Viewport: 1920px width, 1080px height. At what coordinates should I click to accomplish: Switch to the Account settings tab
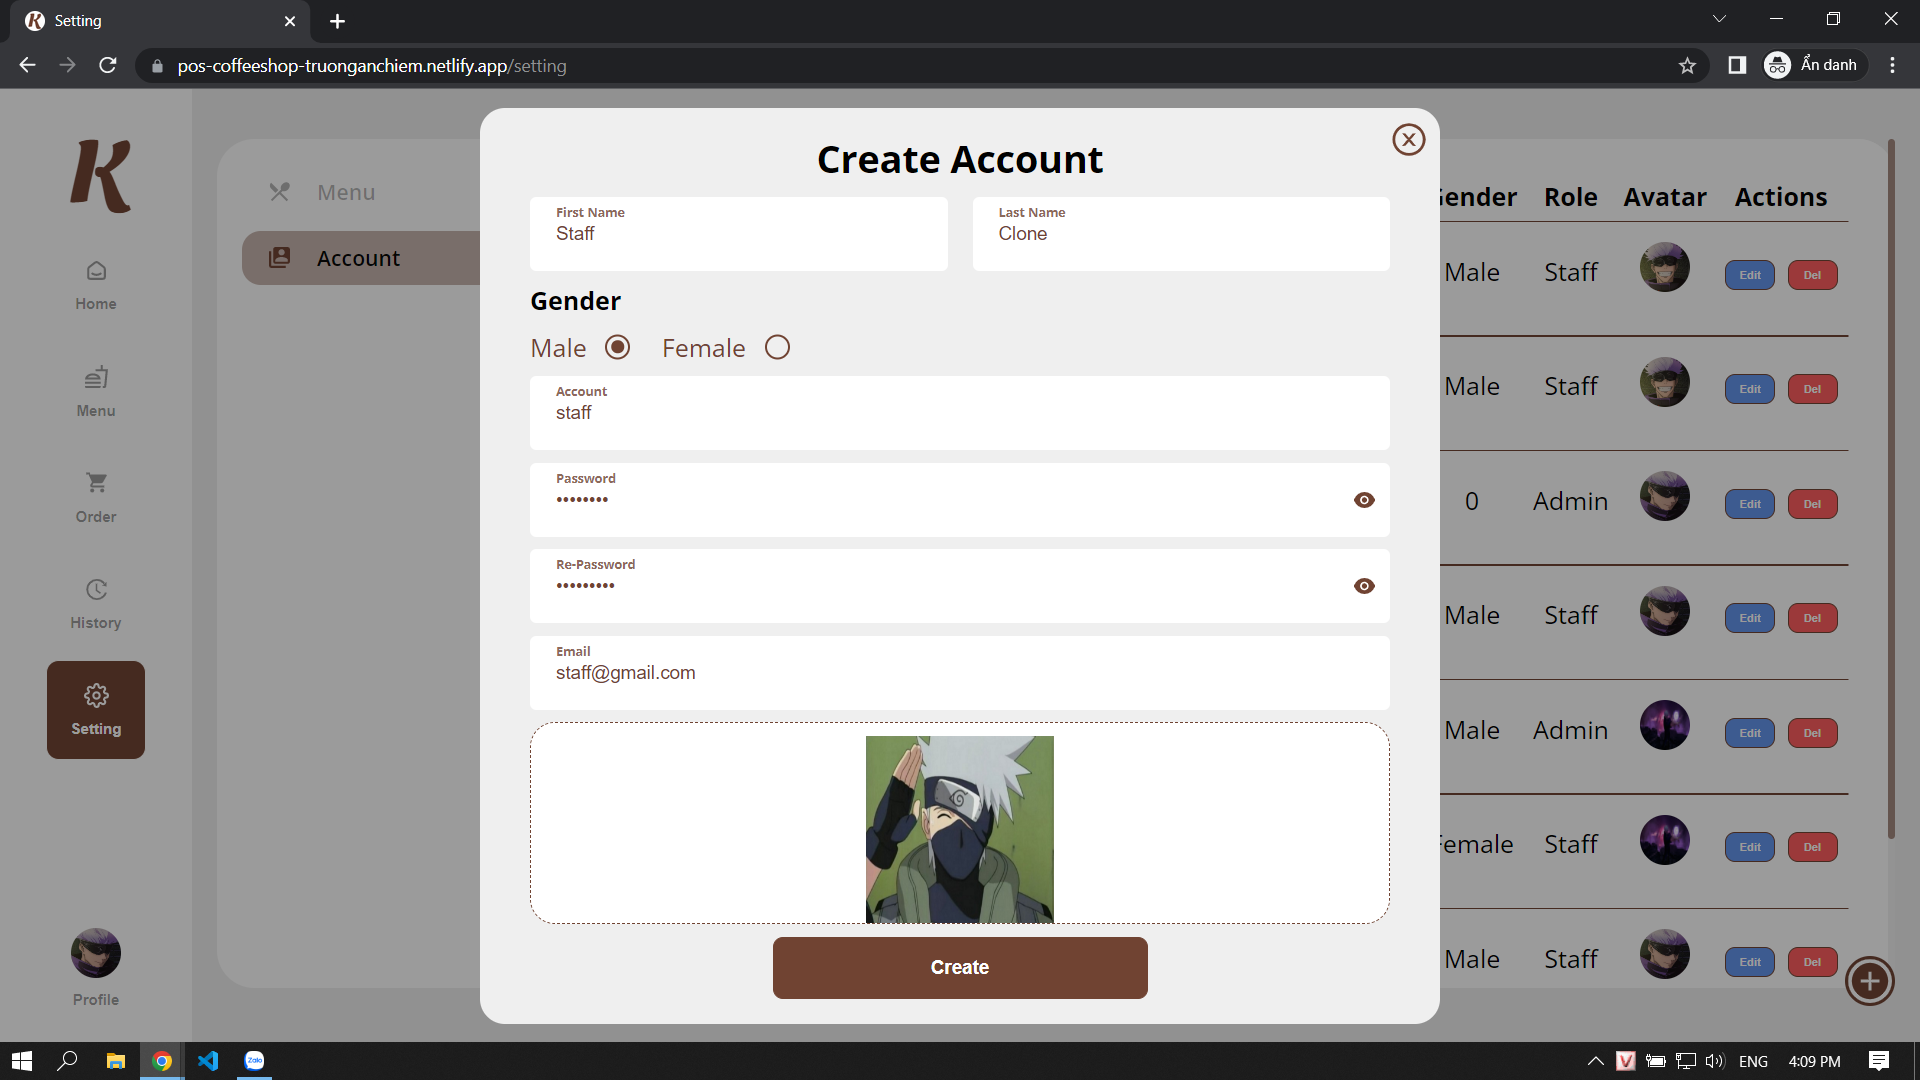[358, 258]
